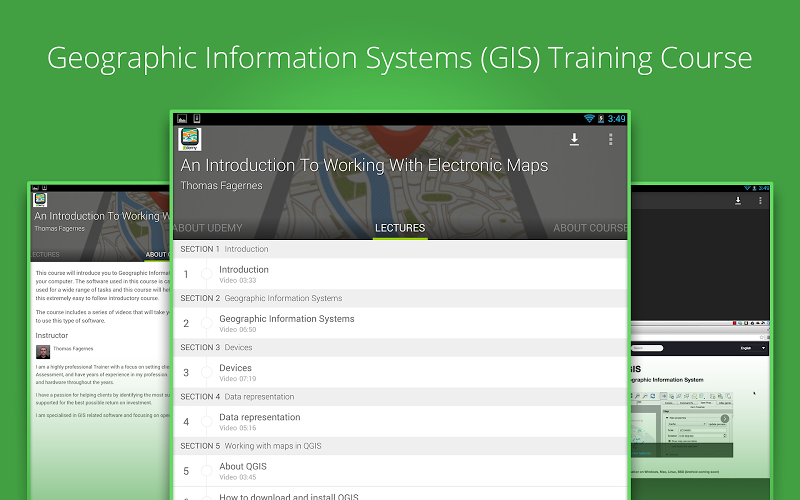Open lecture 4 Data representation
Screen dimensions: 800x500
[400, 421]
